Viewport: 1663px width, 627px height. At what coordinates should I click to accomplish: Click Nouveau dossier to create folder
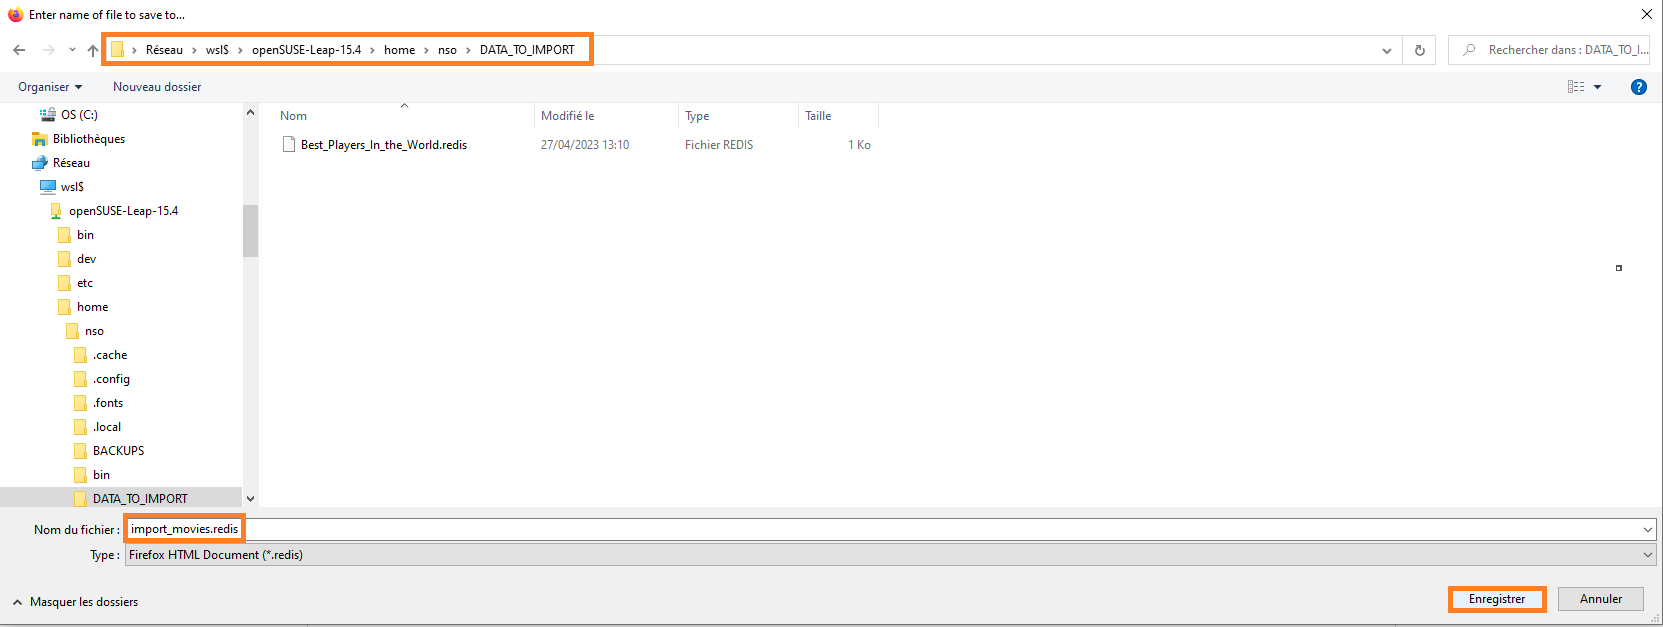(x=157, y=87)
